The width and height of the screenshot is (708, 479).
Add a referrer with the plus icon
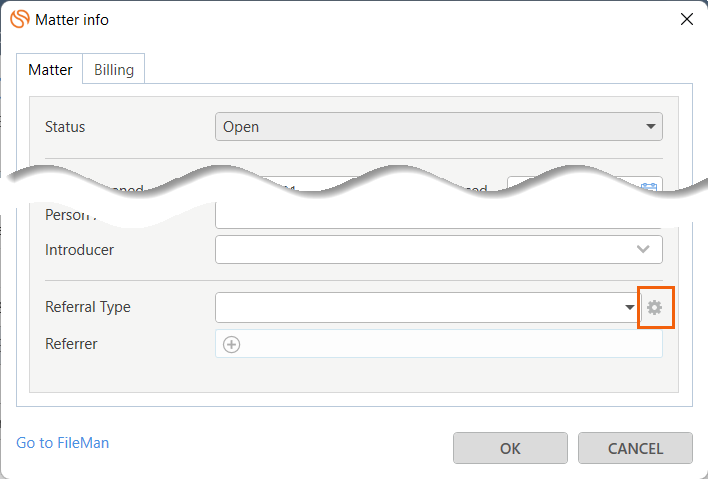(231, 344)
